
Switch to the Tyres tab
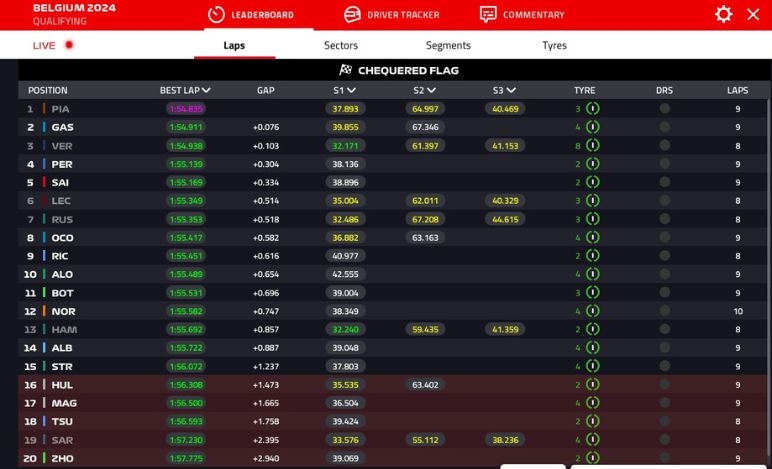554,45
